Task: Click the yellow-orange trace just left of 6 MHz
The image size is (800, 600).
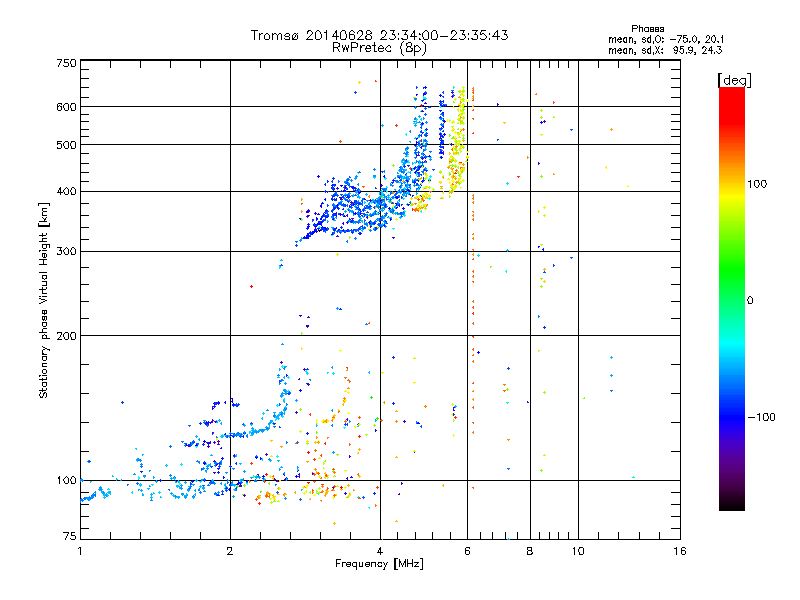Action: (x=458, y=143)
